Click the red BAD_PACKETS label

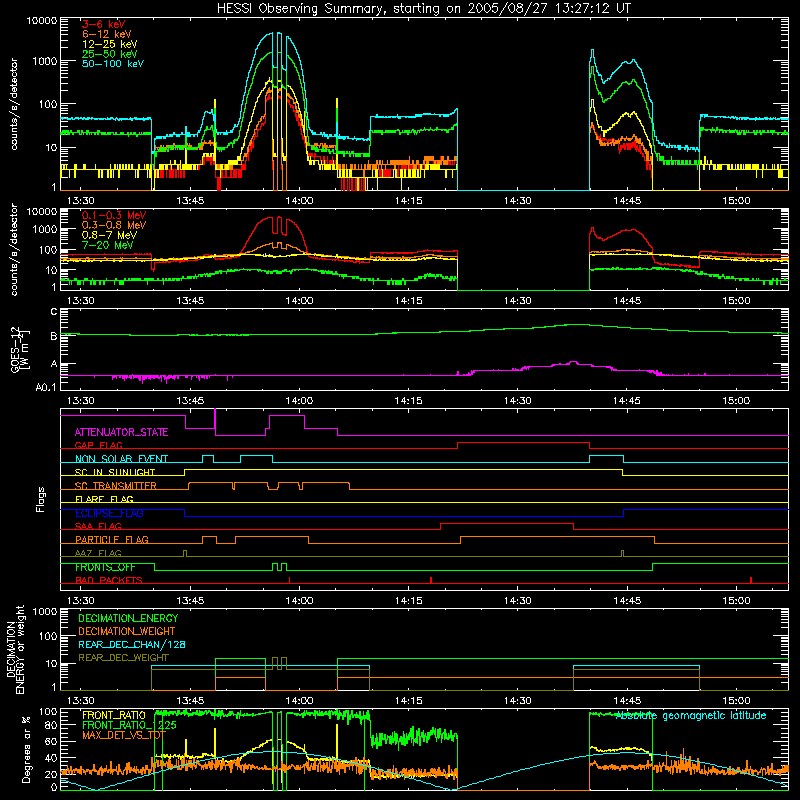tap(109, 580)
